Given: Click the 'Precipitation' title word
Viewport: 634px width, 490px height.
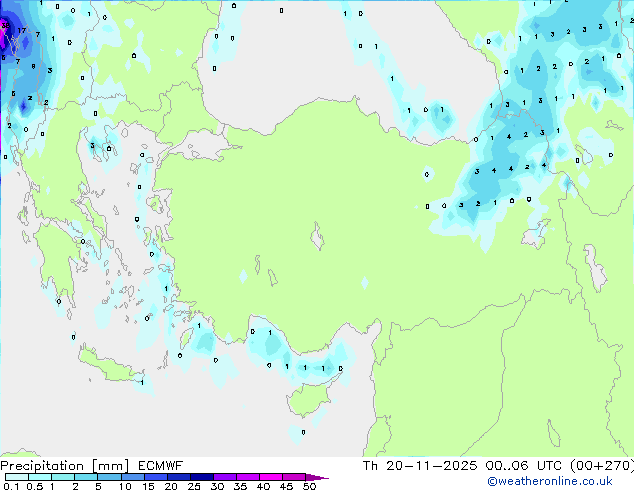Looking at the screenshot, I should (x=42, y=466).
